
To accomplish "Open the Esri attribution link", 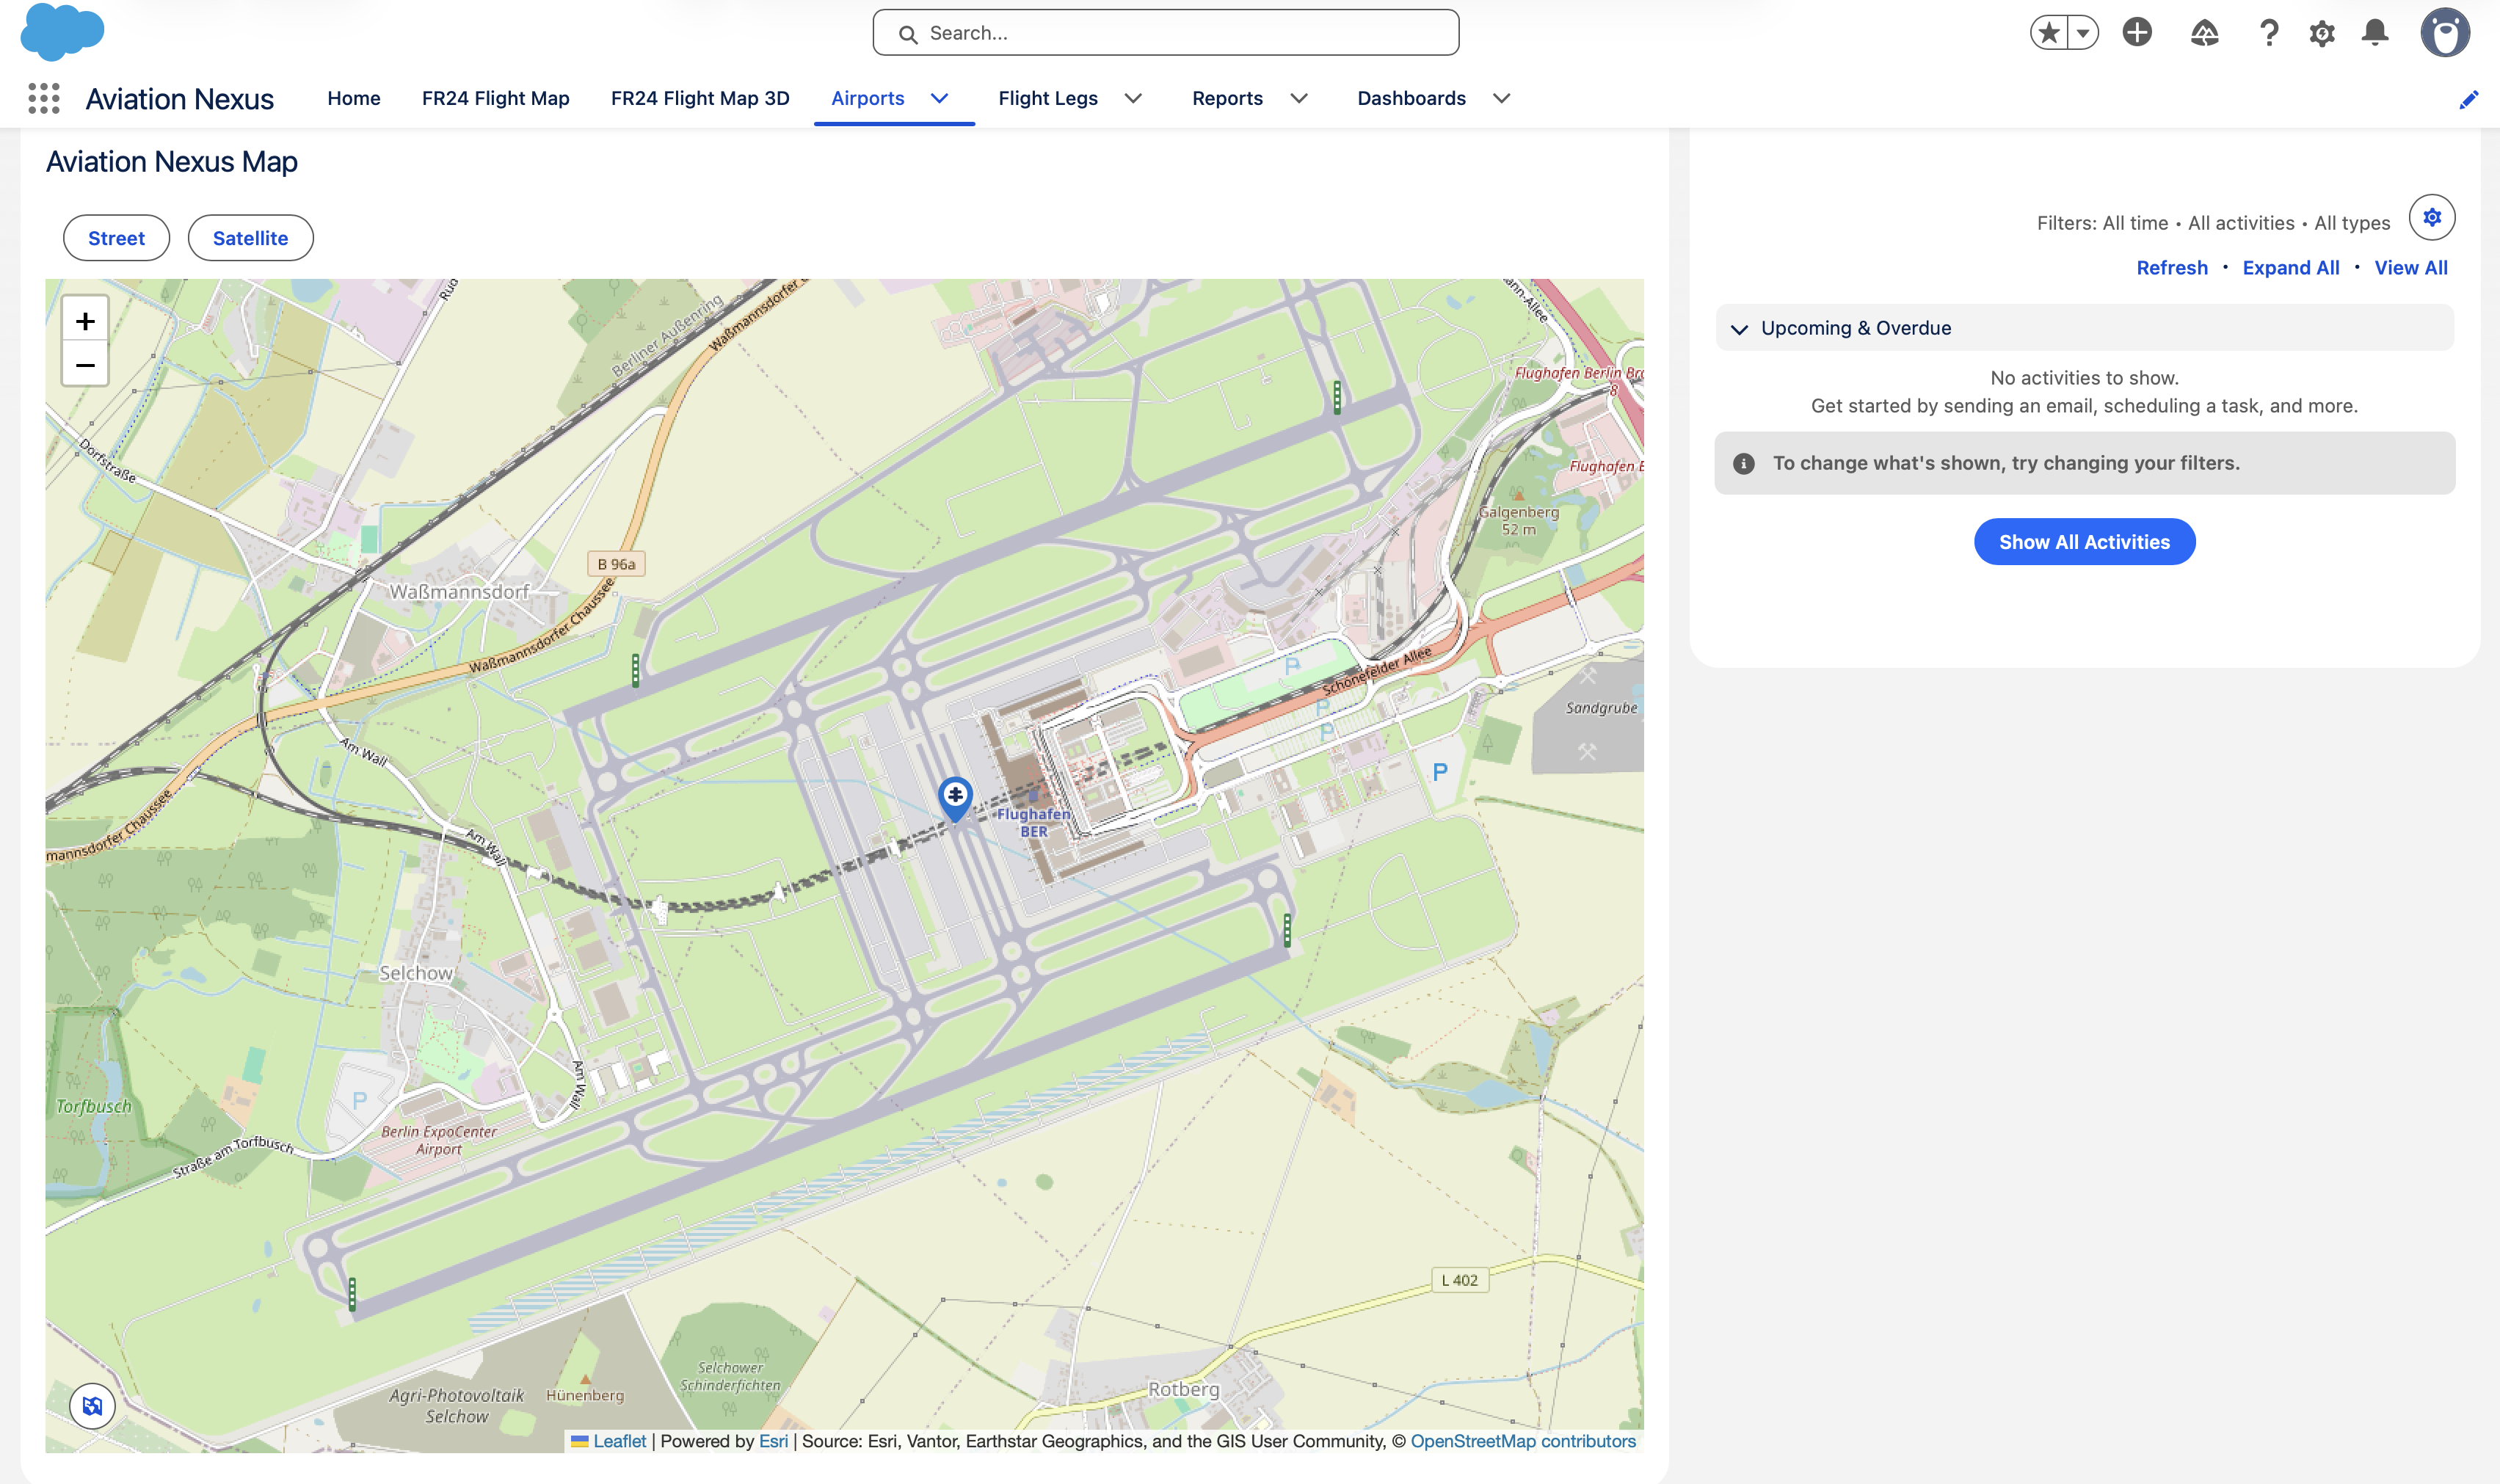I will (773, 1441).
